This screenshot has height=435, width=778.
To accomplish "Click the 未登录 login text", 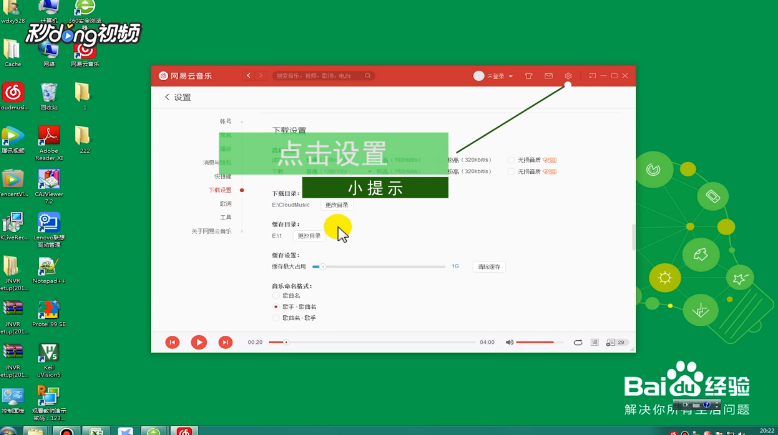I will point(496,76).
